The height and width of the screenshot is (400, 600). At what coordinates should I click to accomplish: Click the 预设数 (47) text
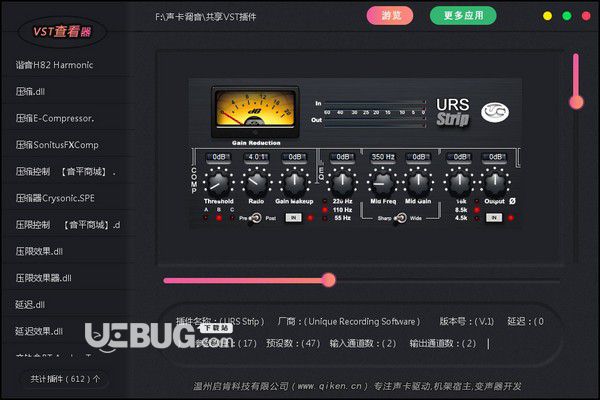point(293,343)
